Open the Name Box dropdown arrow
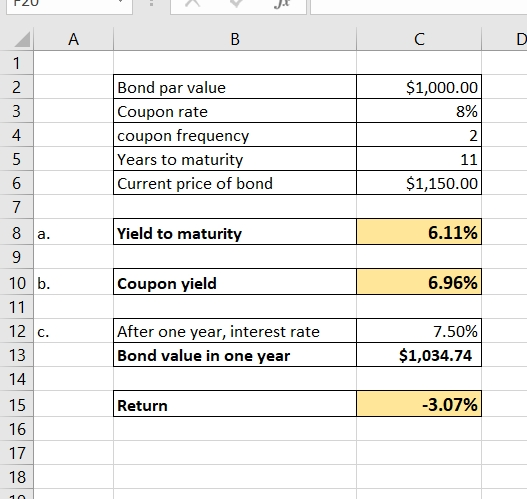Viewport: 527px width, 499px height. (x=120, y=2)
